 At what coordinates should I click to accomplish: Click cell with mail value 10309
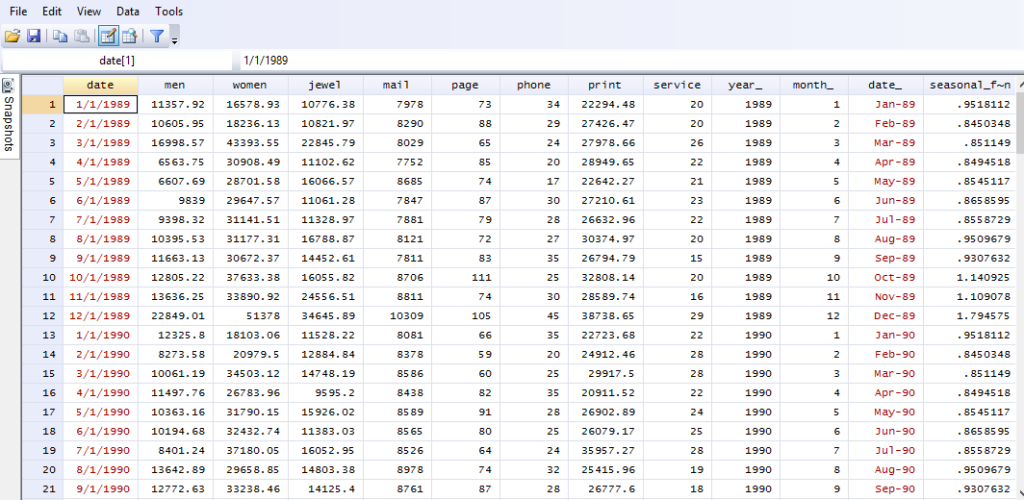[397, 316]
